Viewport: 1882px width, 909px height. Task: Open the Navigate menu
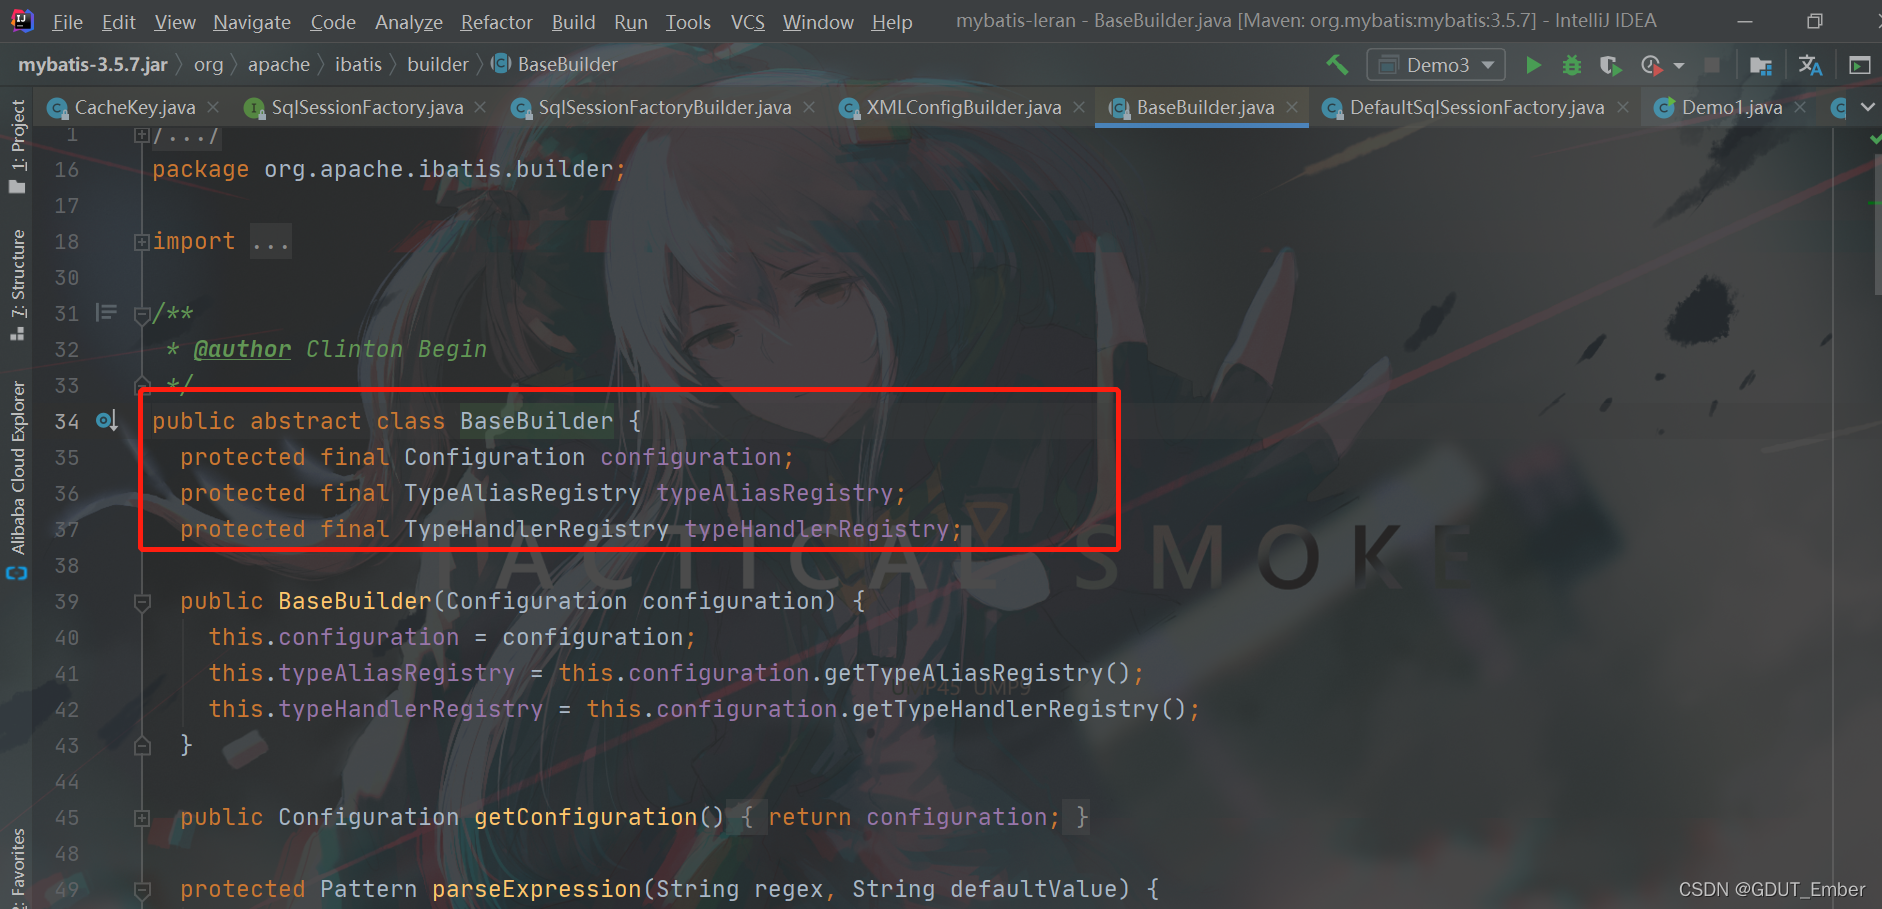[252, 21]
